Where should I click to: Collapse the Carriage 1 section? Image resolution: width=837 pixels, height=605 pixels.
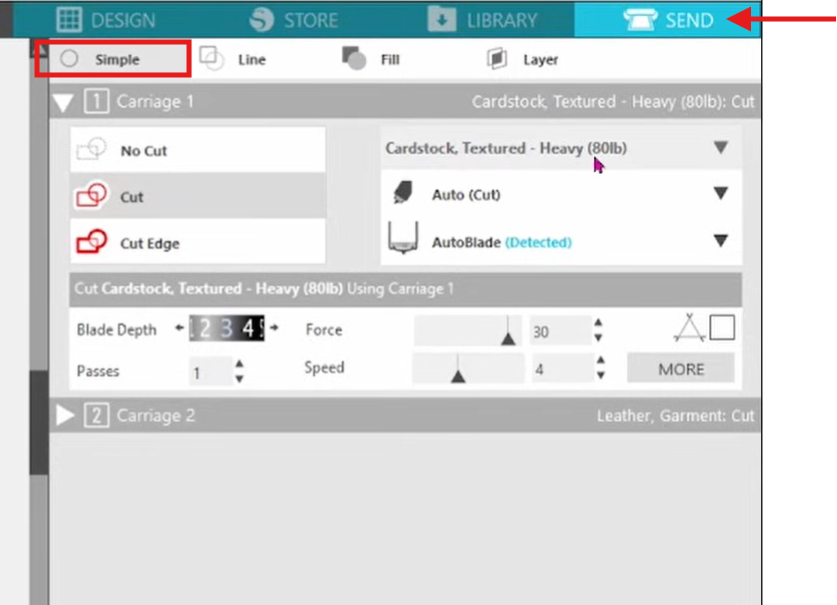coord(64,102)
